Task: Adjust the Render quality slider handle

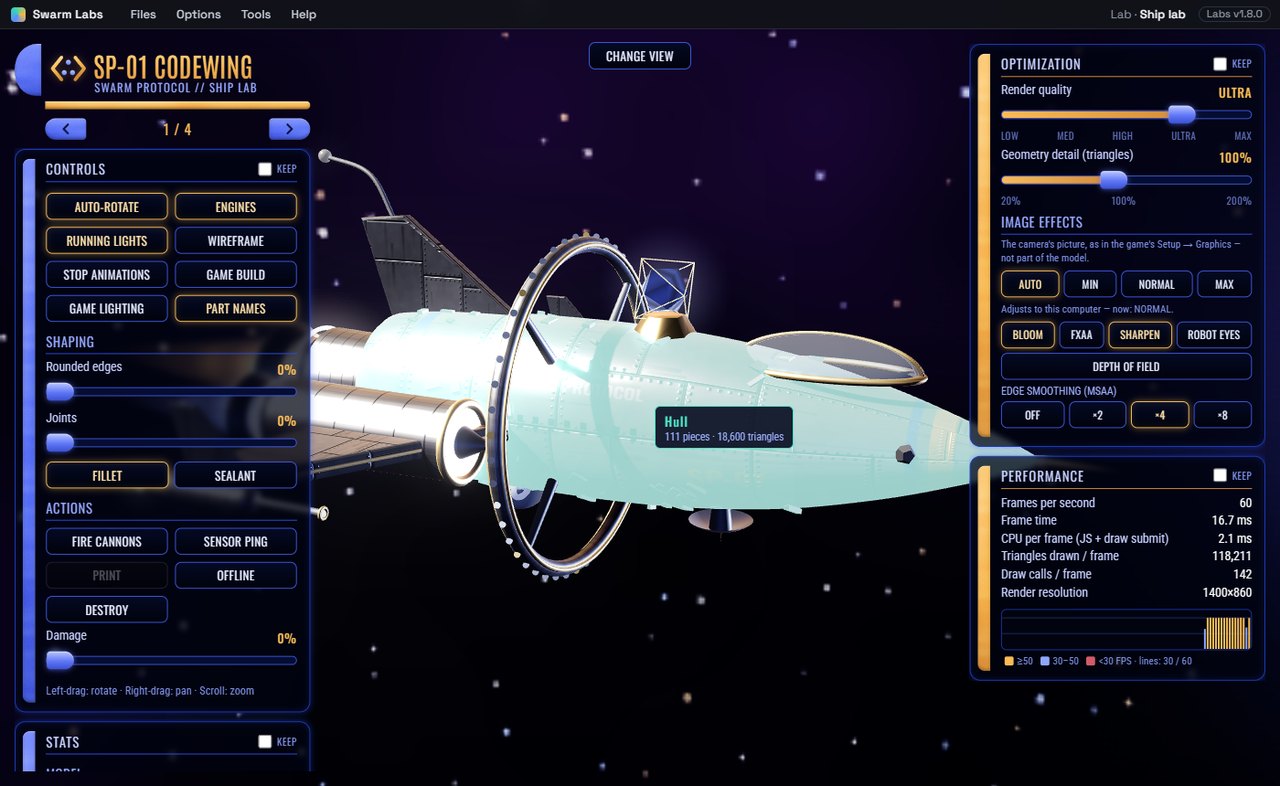Action: 1182,115
